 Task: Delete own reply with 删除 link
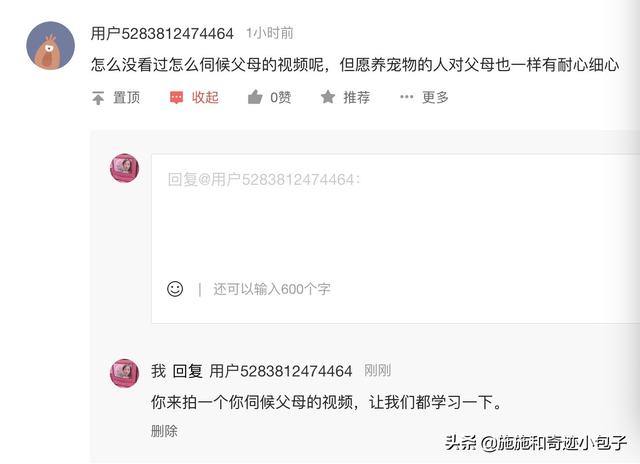coord(164,431)
